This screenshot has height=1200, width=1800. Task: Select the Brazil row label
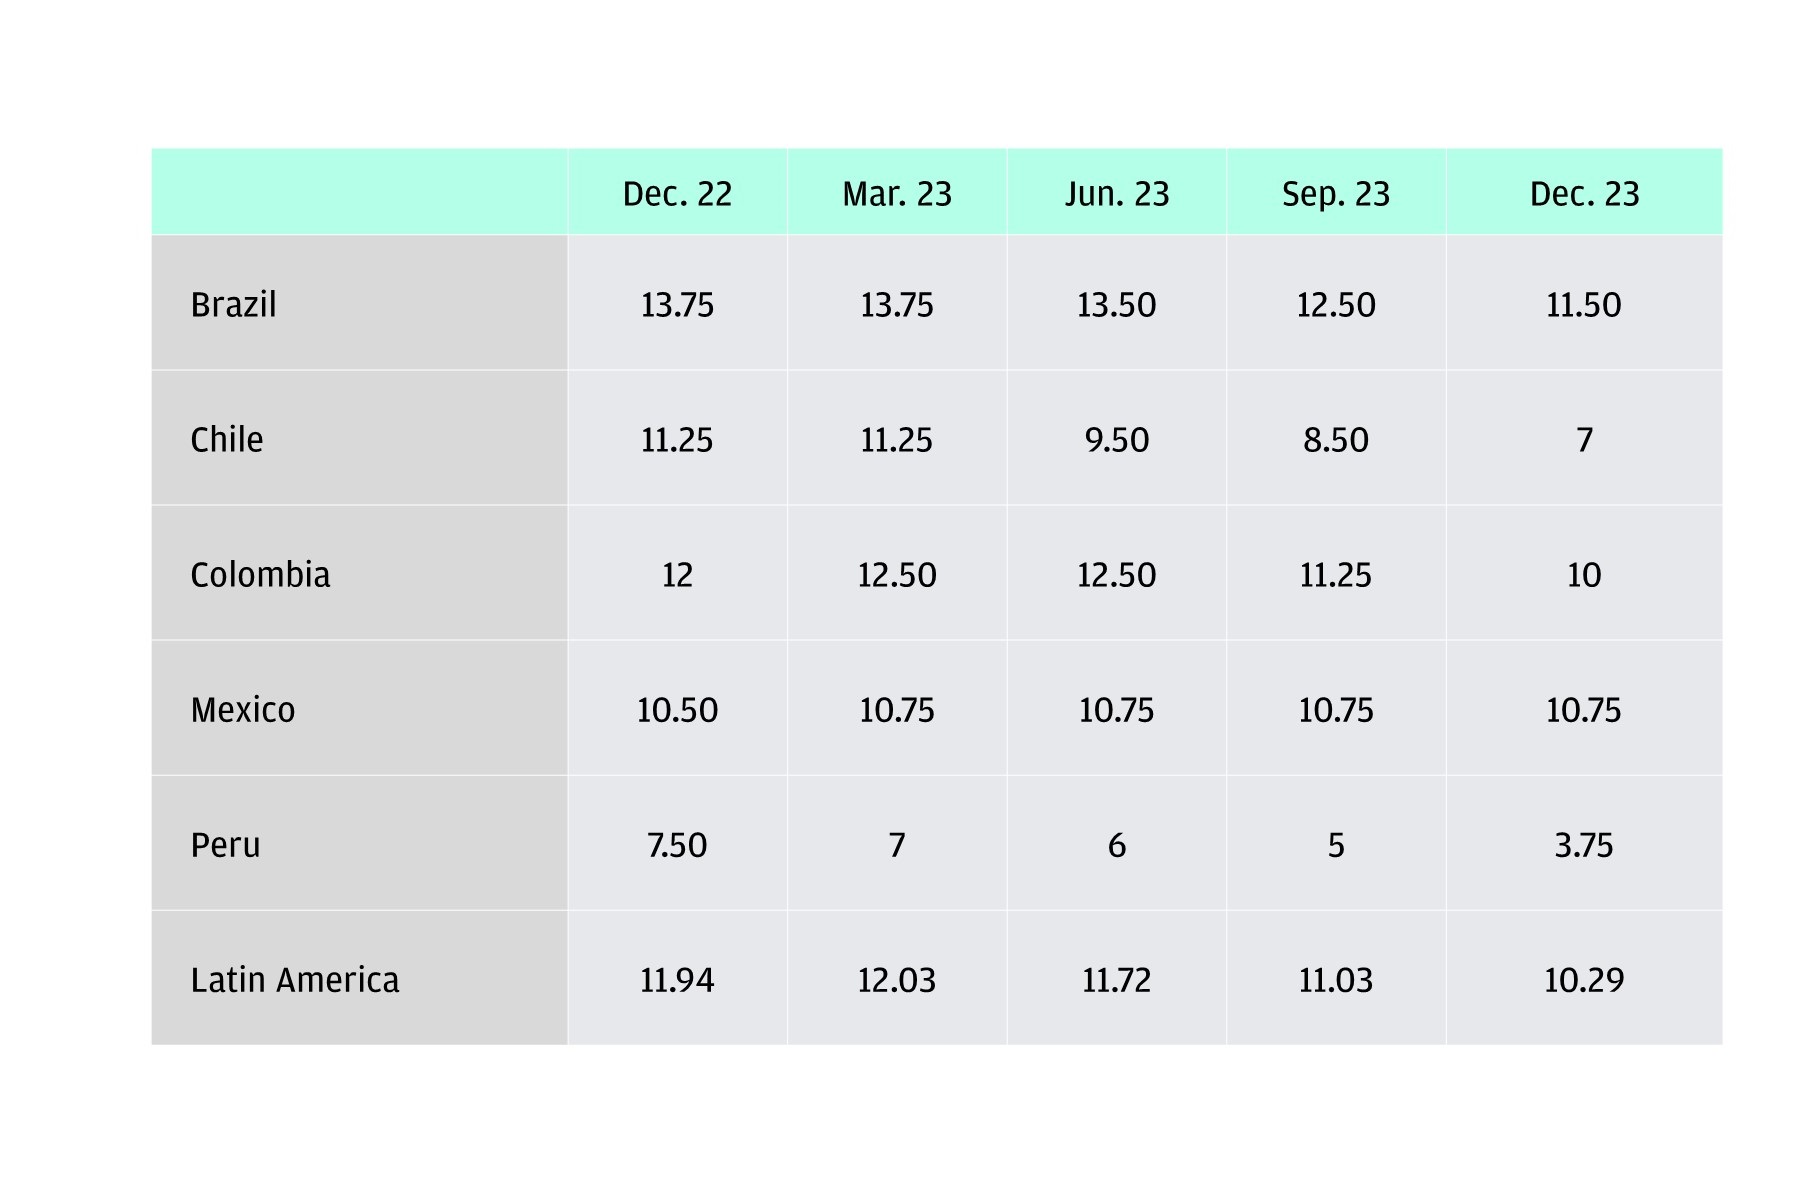[233, 304]
